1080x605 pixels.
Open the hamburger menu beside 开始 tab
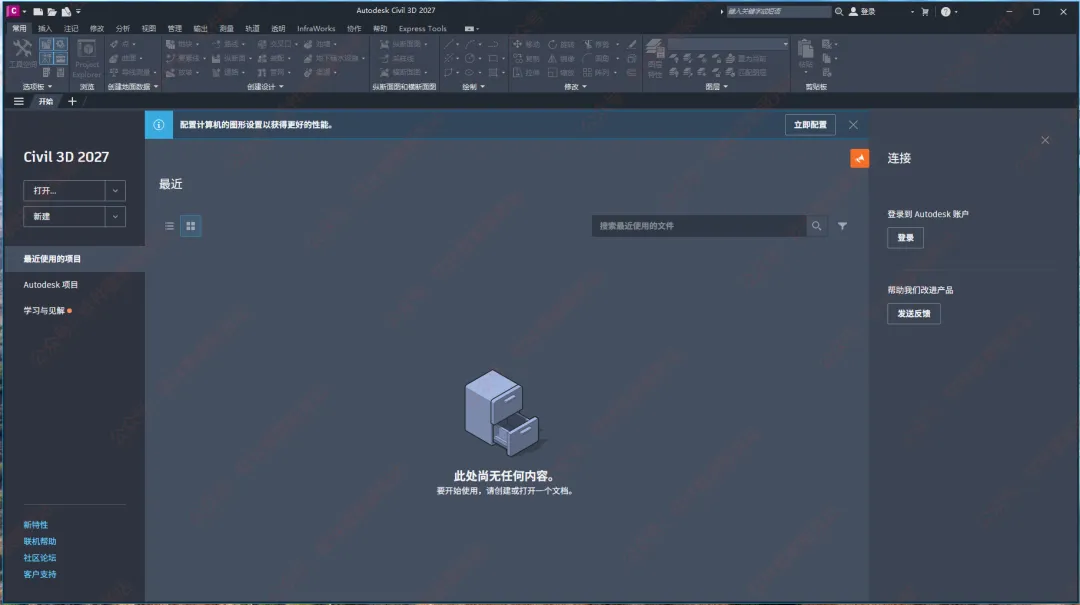(x=19, y=101)
